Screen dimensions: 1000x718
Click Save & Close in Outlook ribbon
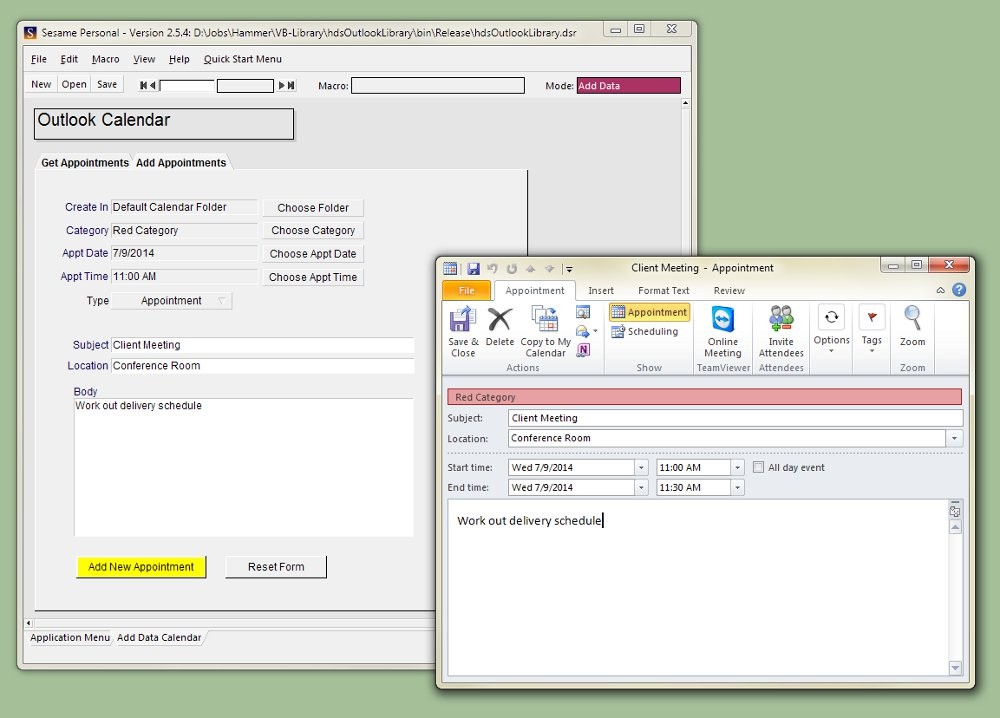[462, 332]
